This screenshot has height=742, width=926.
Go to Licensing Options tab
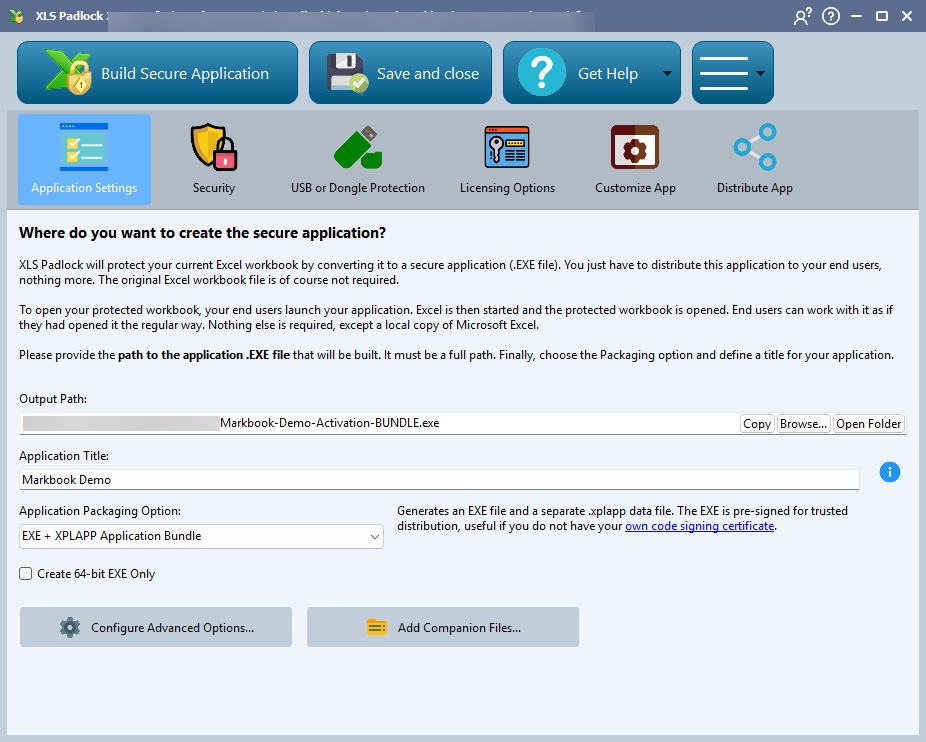click(x=507, y=160)
